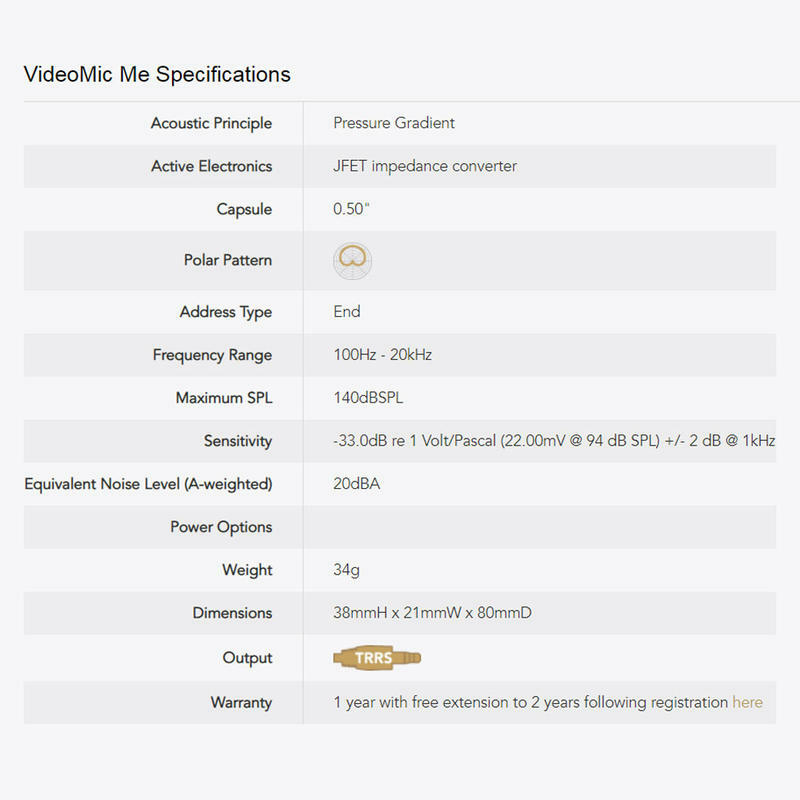Click JFET impedance converter text
This screenshot has height=800, width=800.
pos(425,166)
